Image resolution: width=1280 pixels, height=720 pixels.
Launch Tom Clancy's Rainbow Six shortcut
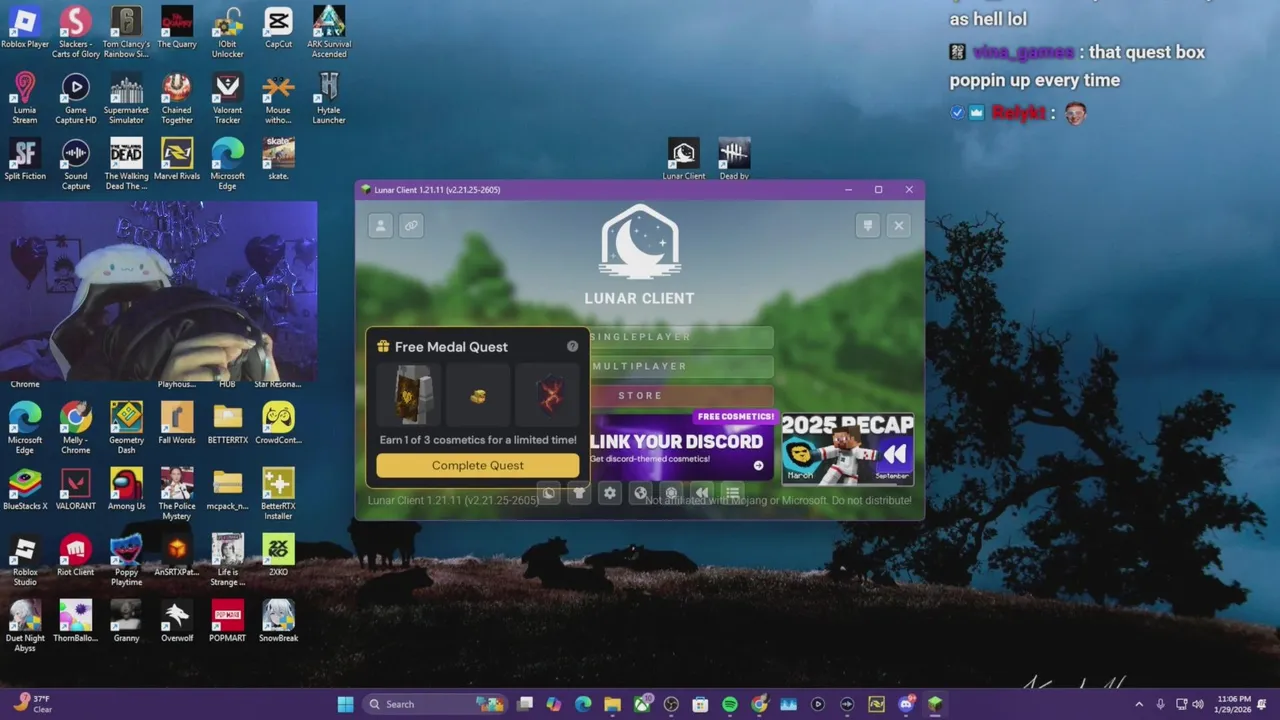(x=126, y=32)
